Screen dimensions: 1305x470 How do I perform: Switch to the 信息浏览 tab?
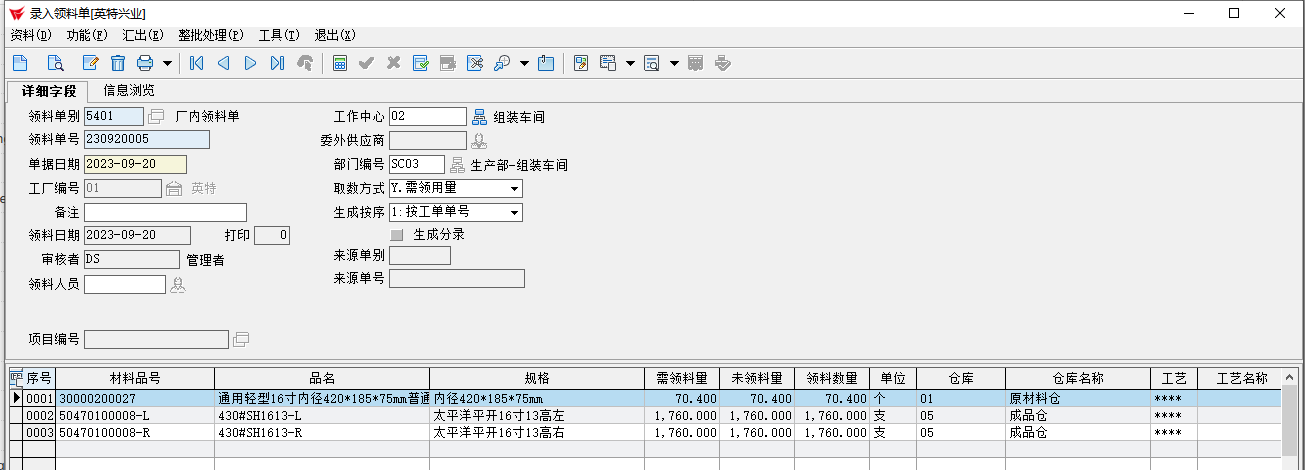[129, 91]
